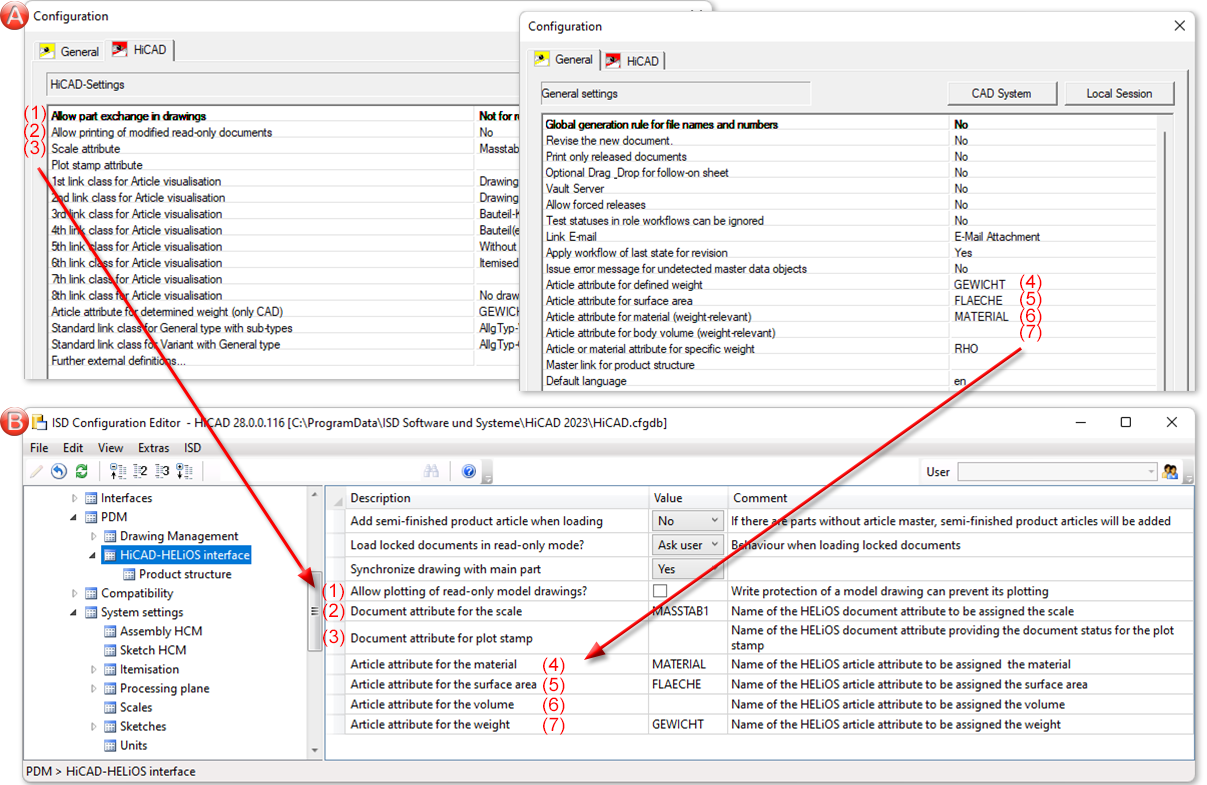Image resolution: width=1207 pixels, height=785 pixels.
Task: Open the Edit menu
Action: tap(73, 448)
